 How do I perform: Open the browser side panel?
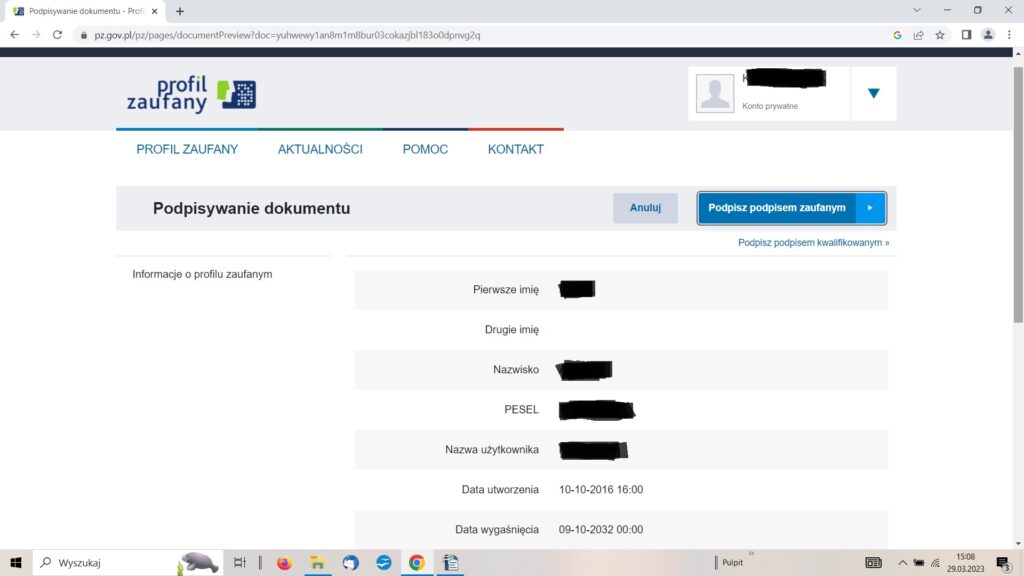[x=967, y=35]
